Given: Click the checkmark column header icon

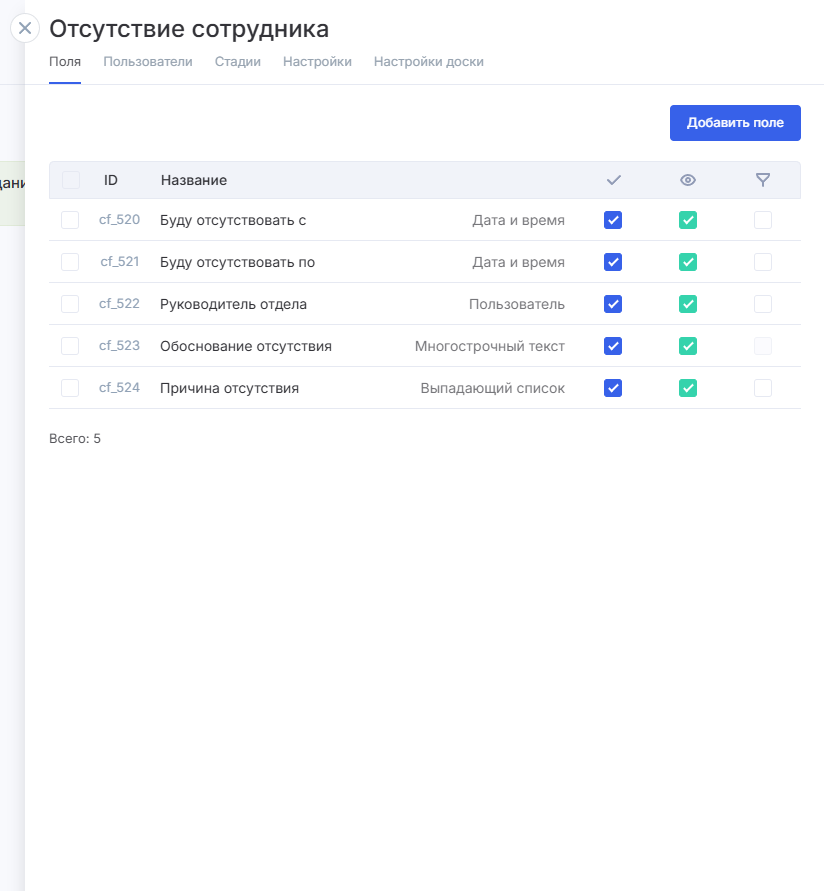Looking at the screenshot, I should [614, 180].
